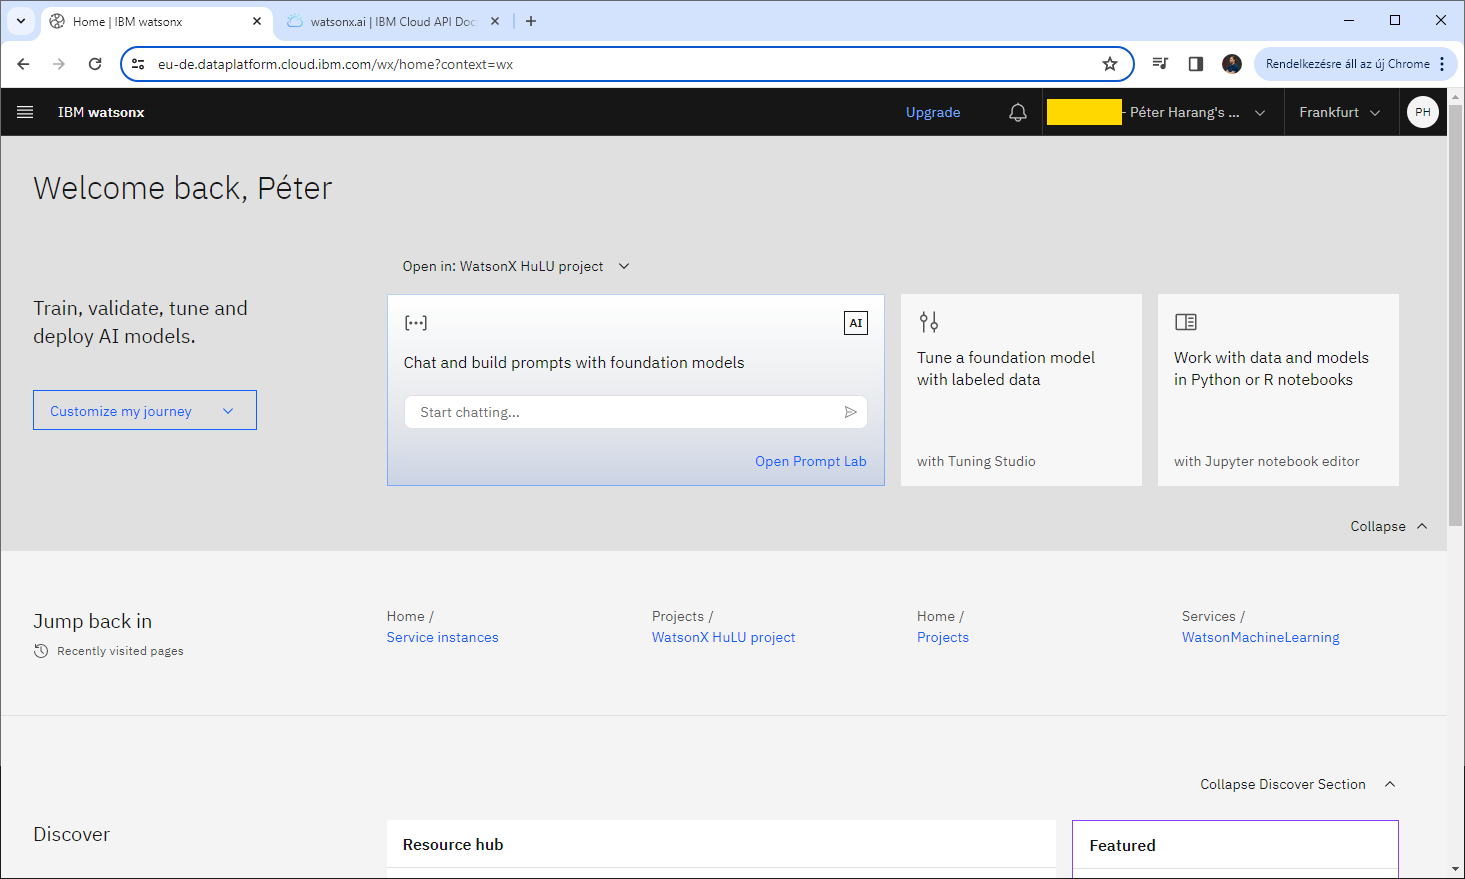The height and width of the screenshot is (879, 1465).
Task: Click 'with Jupyter notebook editor' text
Action: 1267,461
